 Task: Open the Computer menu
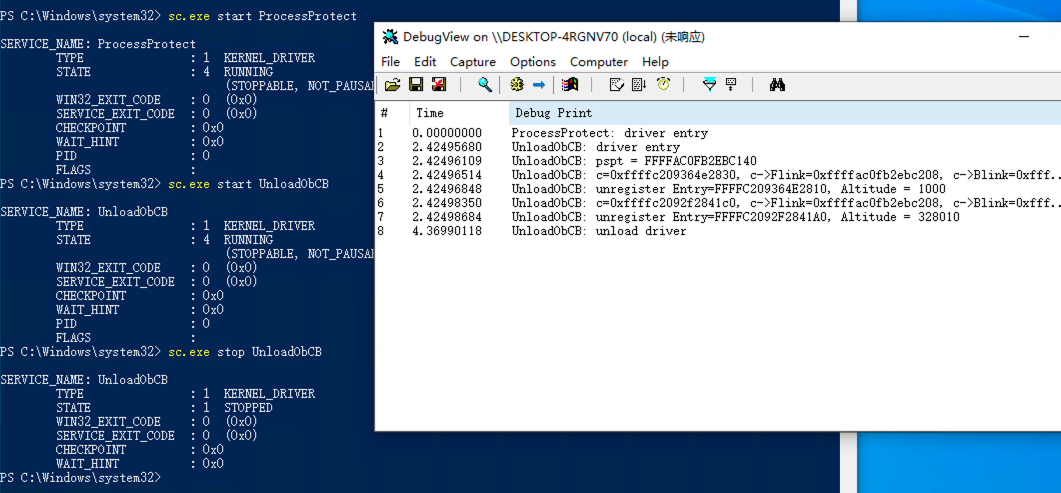599,61
